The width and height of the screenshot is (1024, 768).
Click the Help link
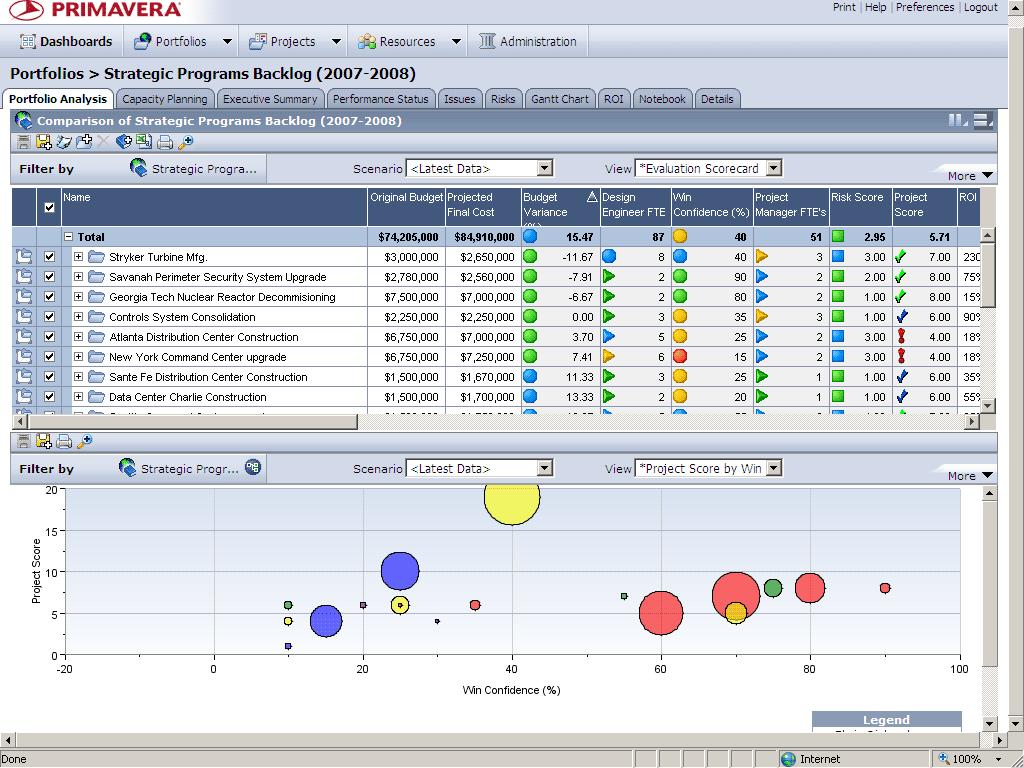[875, 7]
